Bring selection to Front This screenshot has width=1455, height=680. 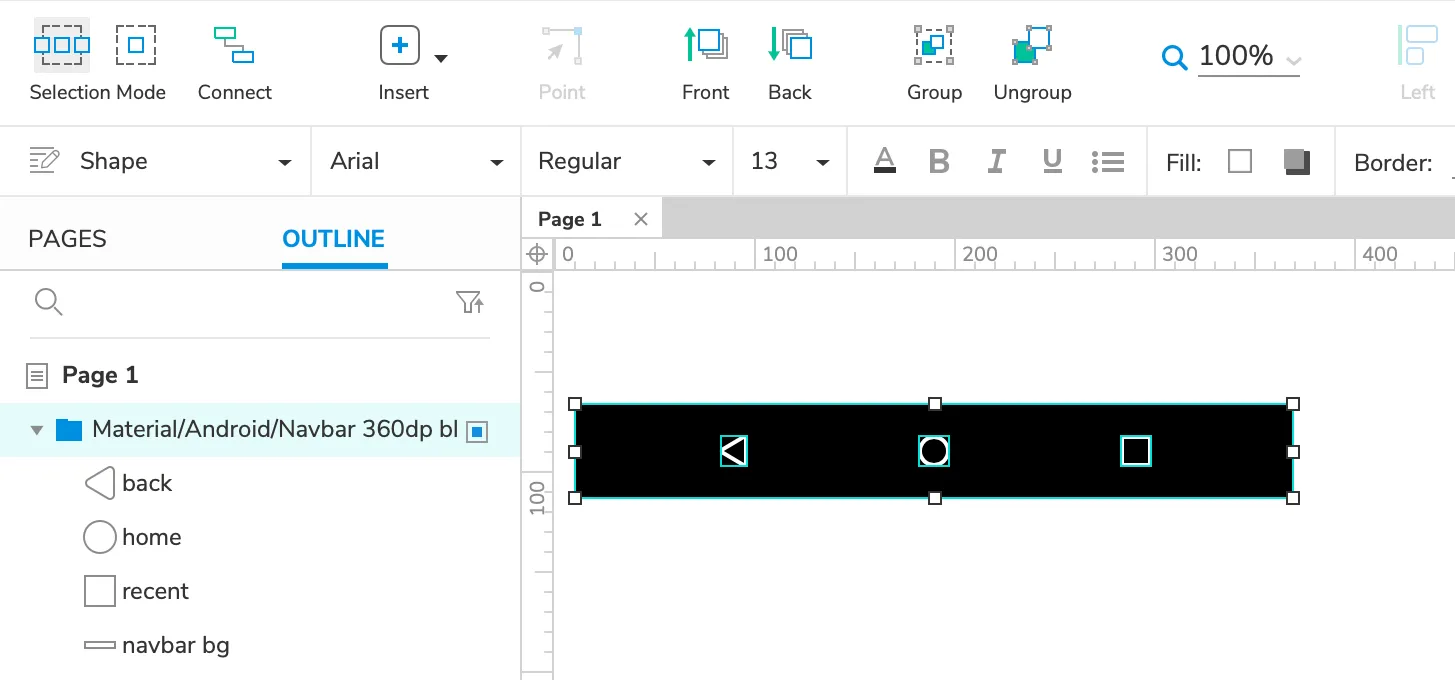click(705, 61)
